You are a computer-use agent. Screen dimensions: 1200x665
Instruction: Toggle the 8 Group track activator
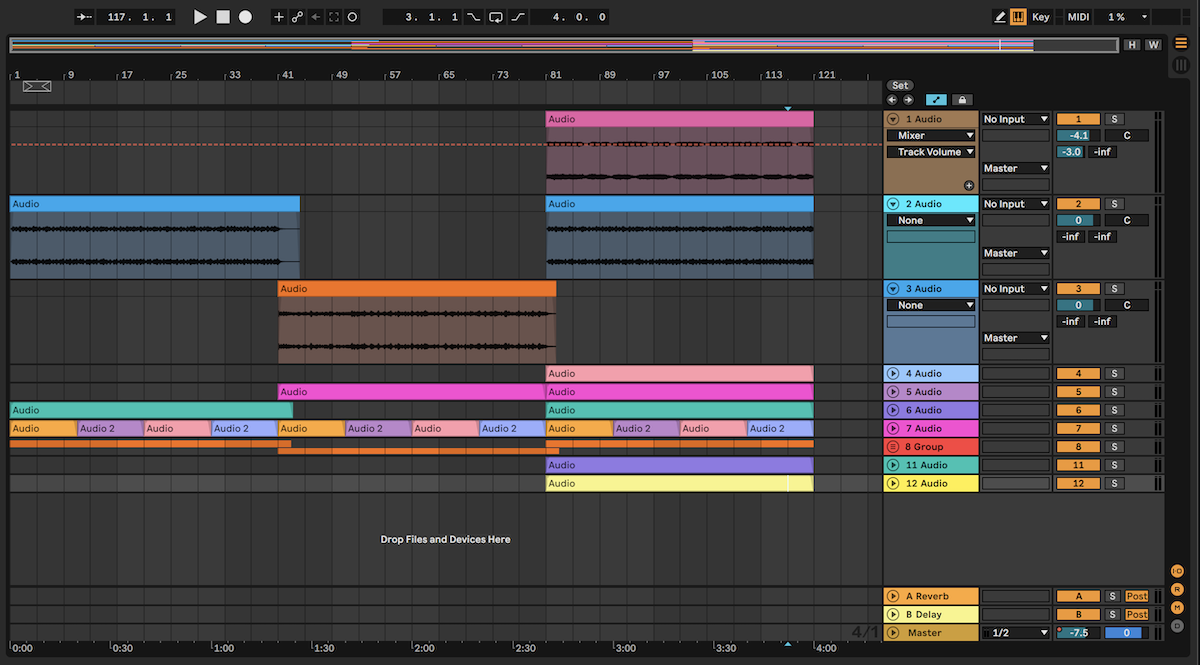pyautogui.click(x=1078, y=447)
